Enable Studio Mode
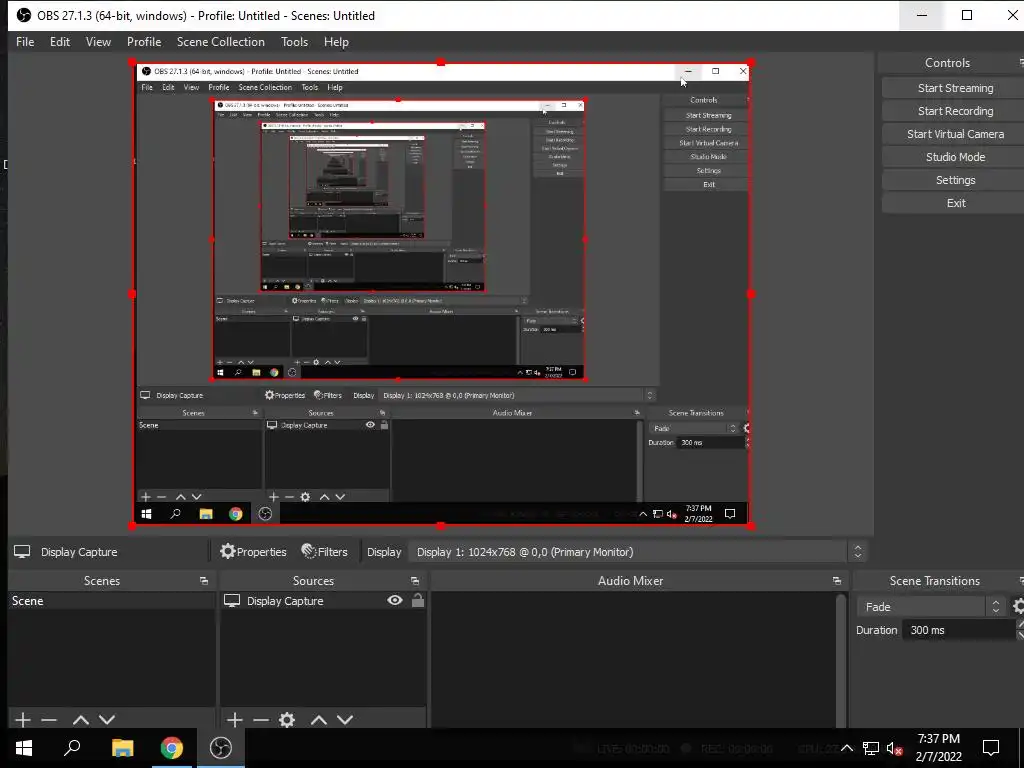 coord(955,157)
